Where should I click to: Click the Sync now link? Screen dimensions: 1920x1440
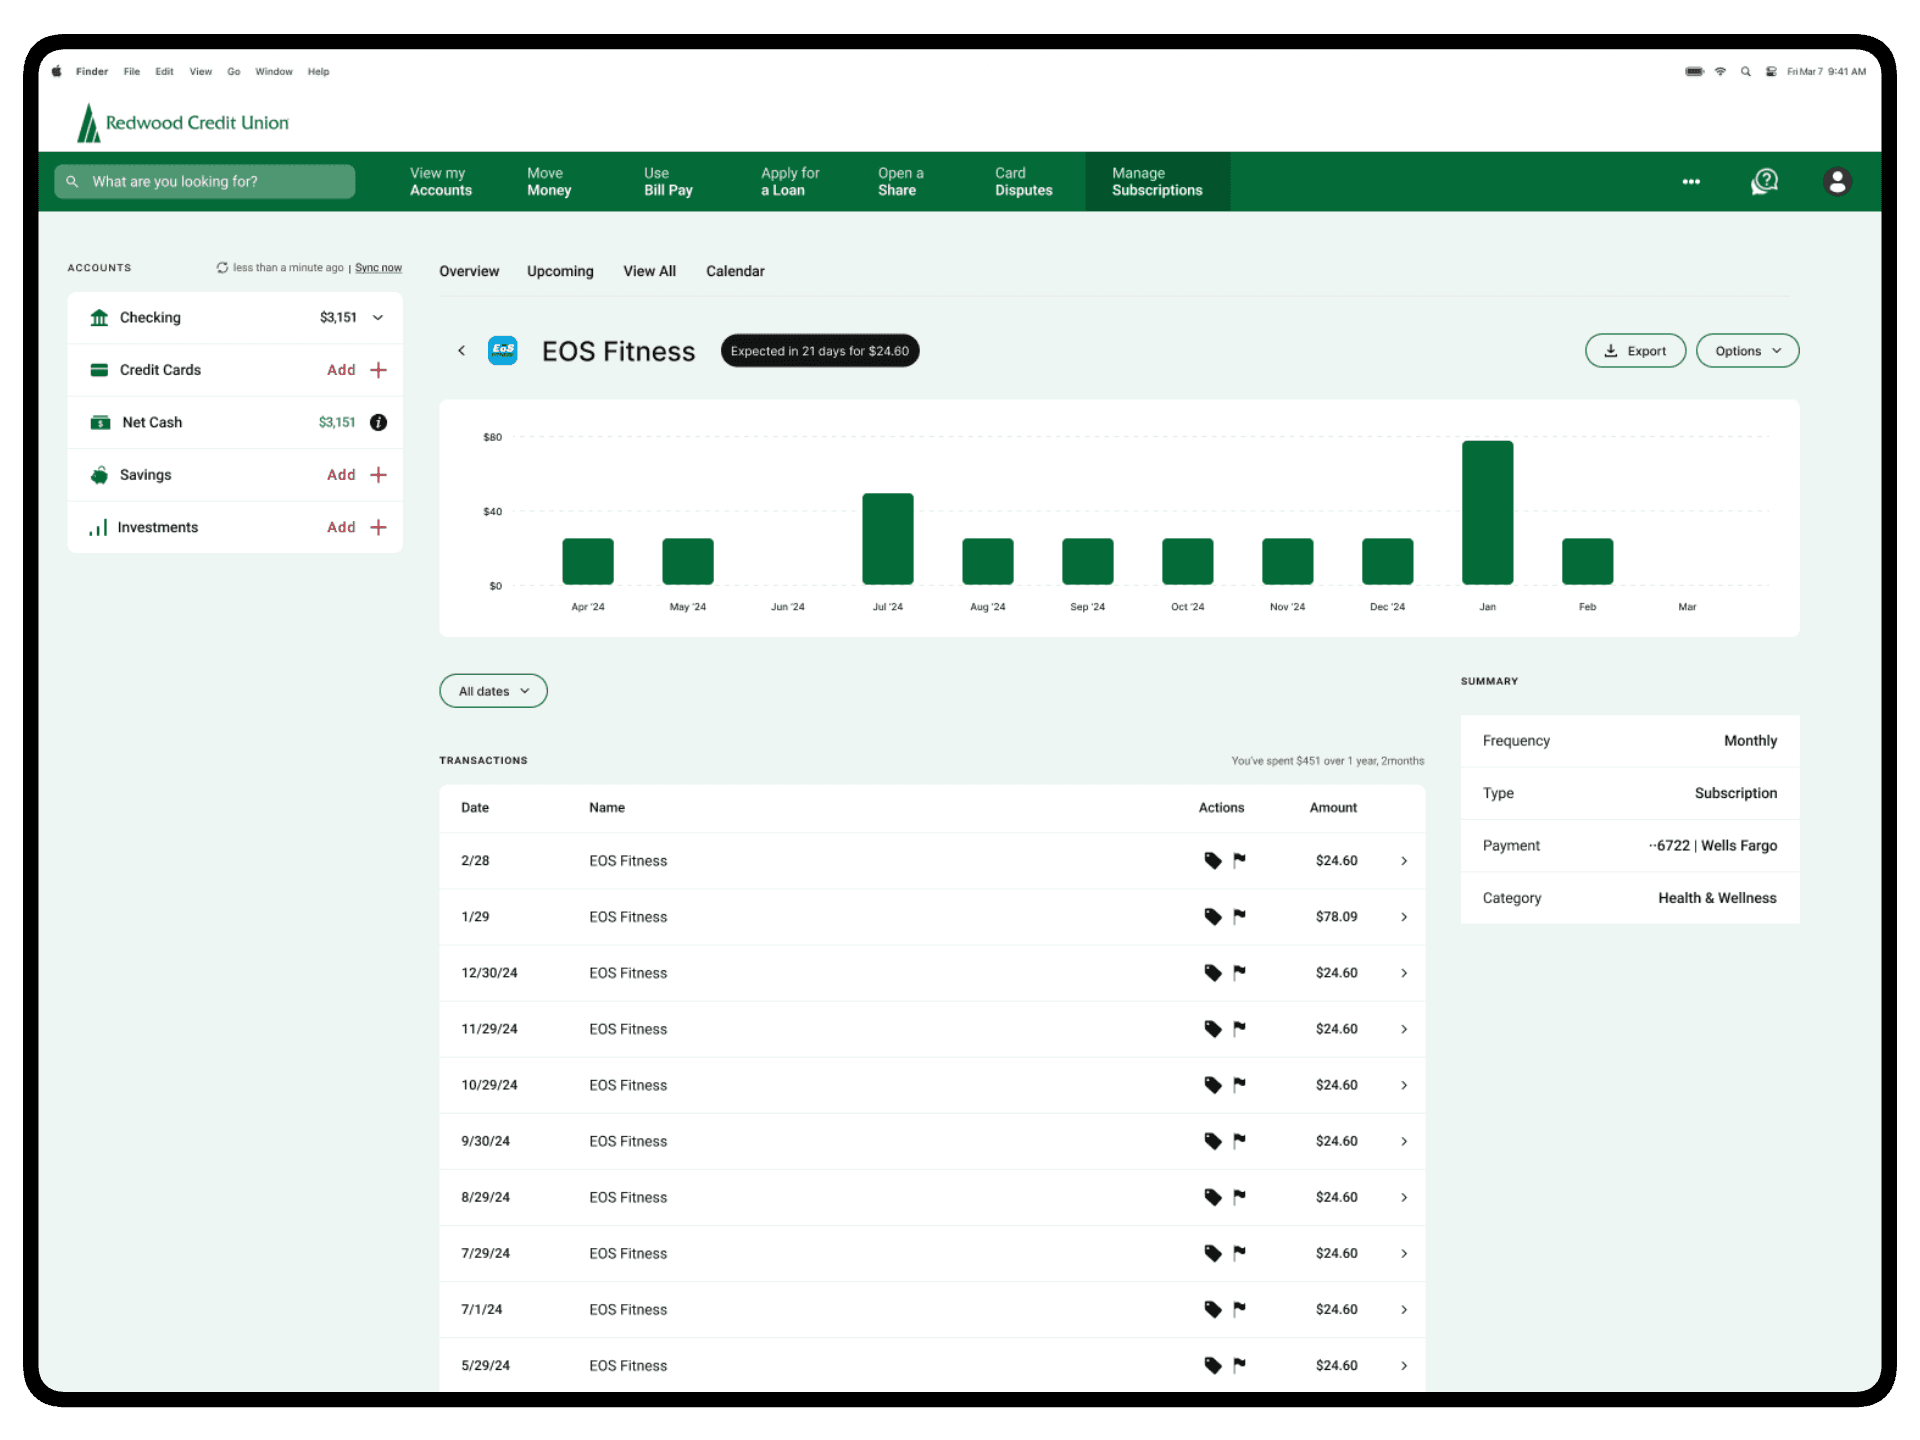378,268
